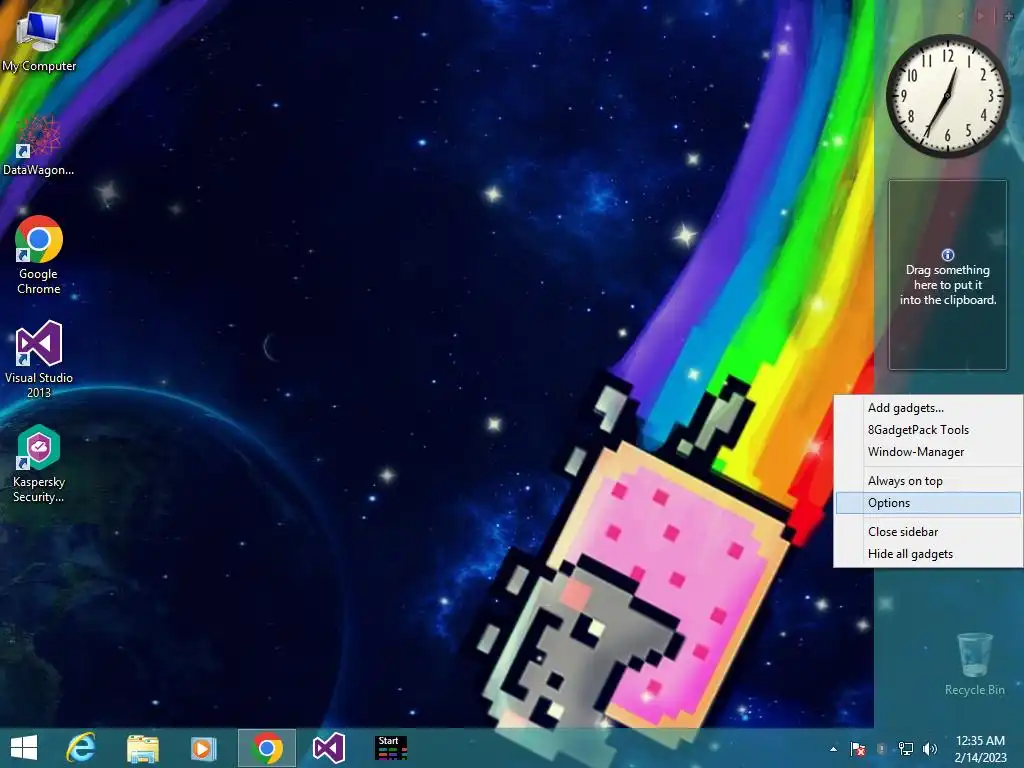The width and height of the screenshot is (1024, 768).
Task: Click the clipboard gadget info icon
Action: coord(948,255)
